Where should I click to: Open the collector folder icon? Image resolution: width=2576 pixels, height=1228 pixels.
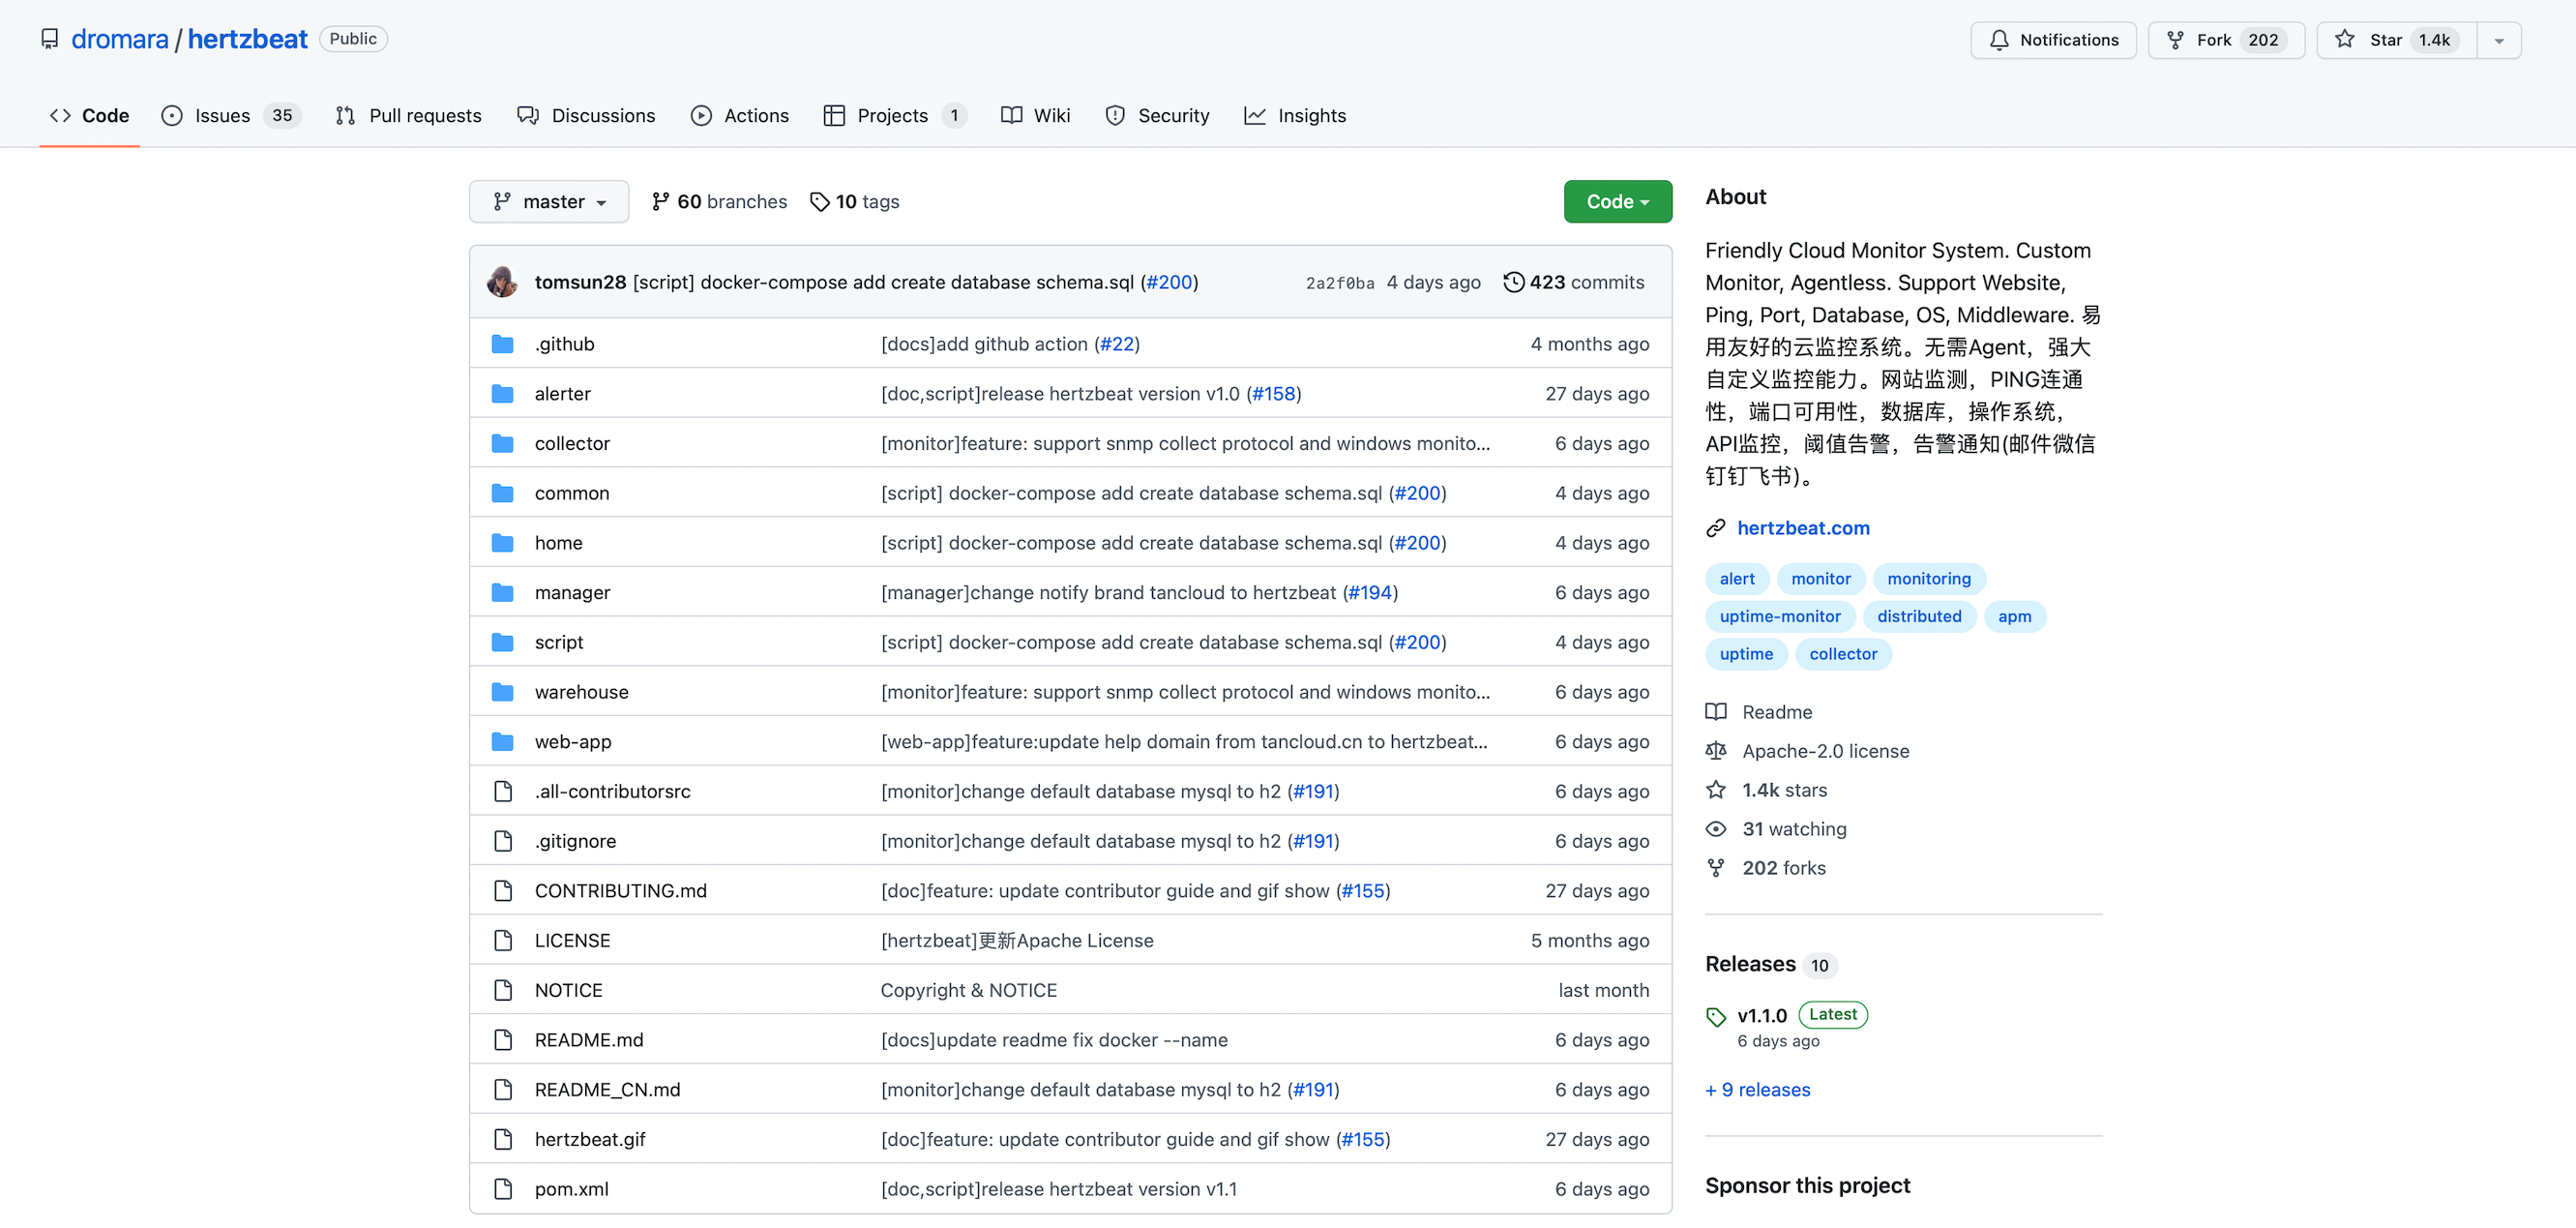click(x=503, y=443)
